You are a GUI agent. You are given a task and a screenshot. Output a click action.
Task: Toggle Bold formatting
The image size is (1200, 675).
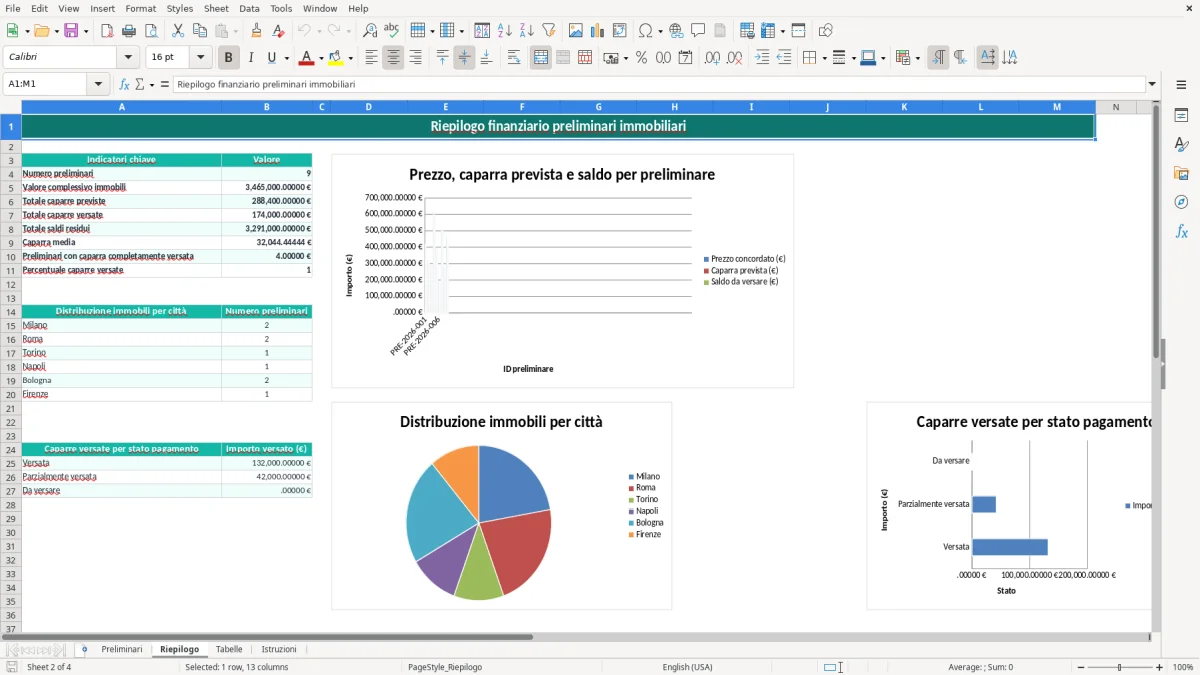point(229,58)
